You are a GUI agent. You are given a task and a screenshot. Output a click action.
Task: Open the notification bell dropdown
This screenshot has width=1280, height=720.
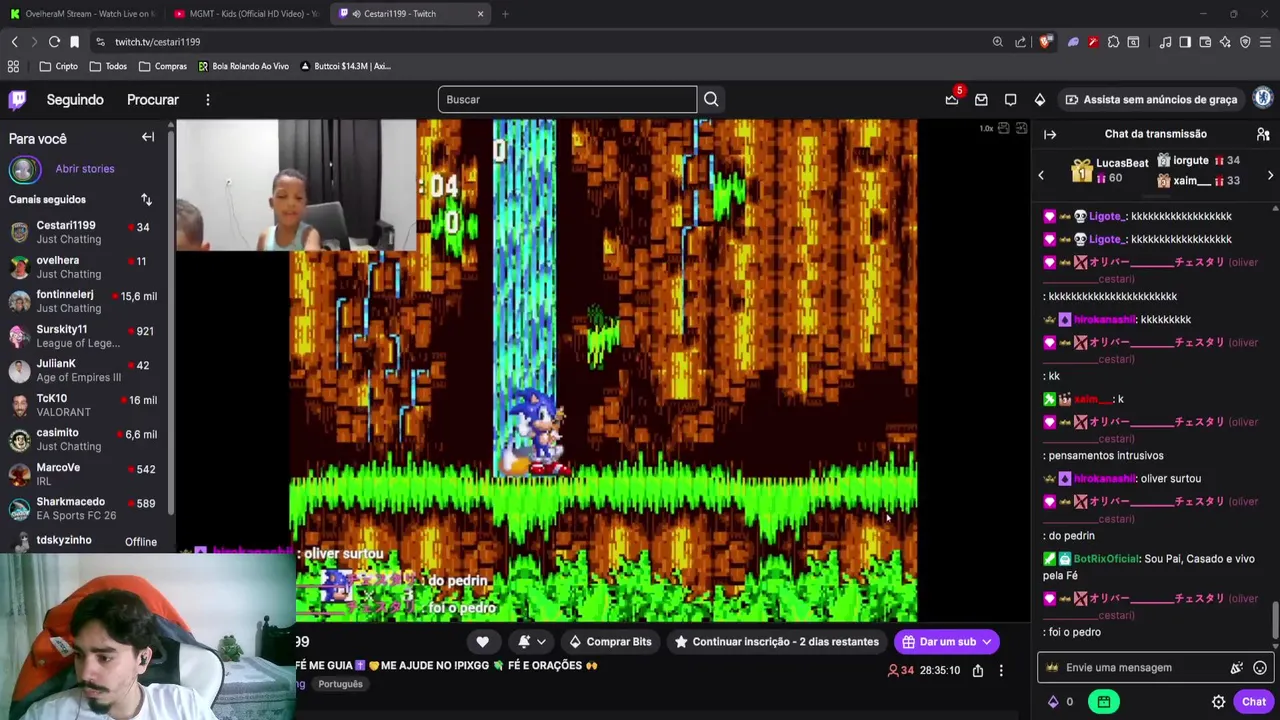pos(532,642)
